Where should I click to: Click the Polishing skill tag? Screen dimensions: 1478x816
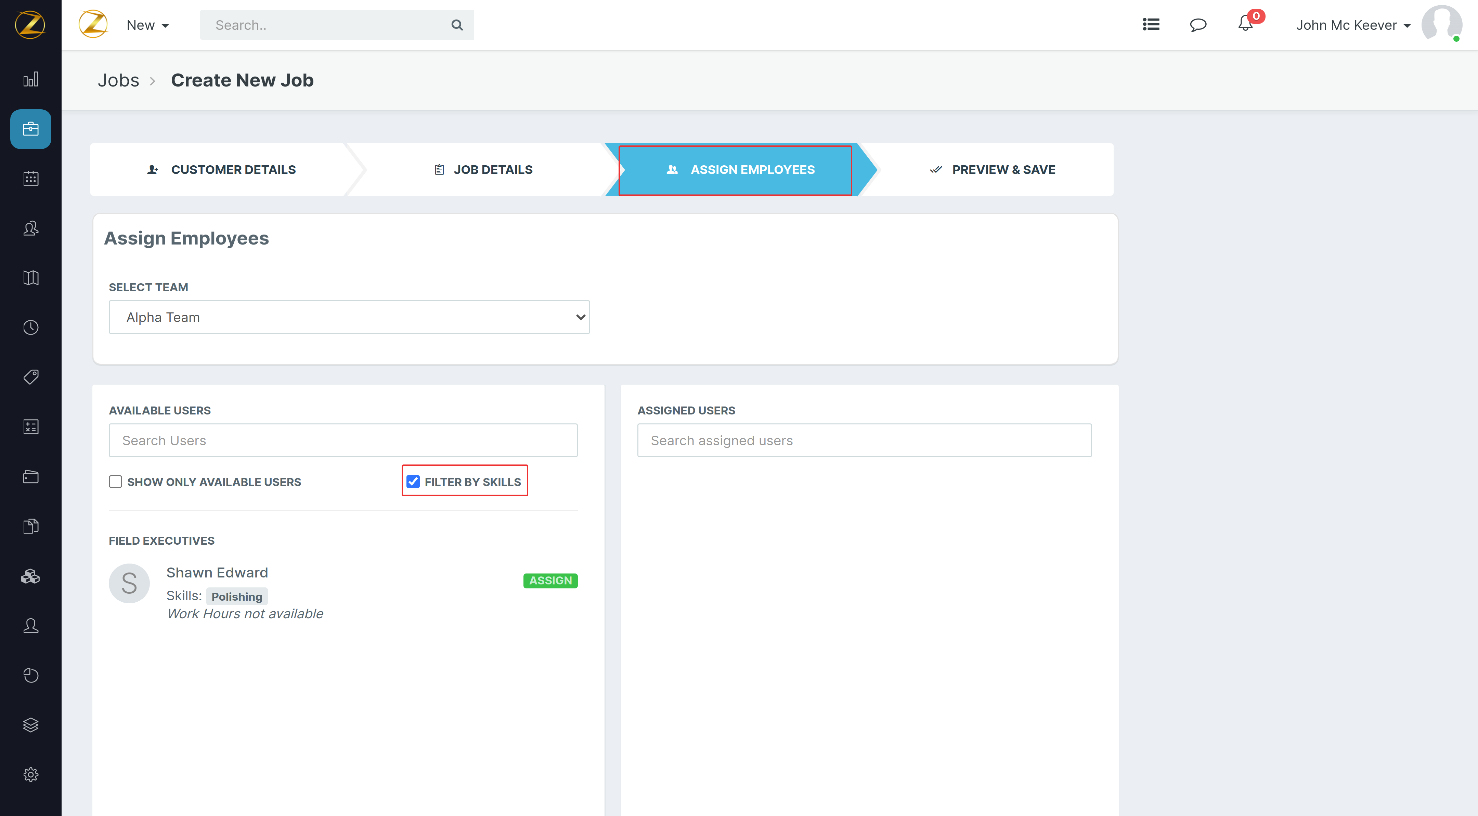point(237,597)
